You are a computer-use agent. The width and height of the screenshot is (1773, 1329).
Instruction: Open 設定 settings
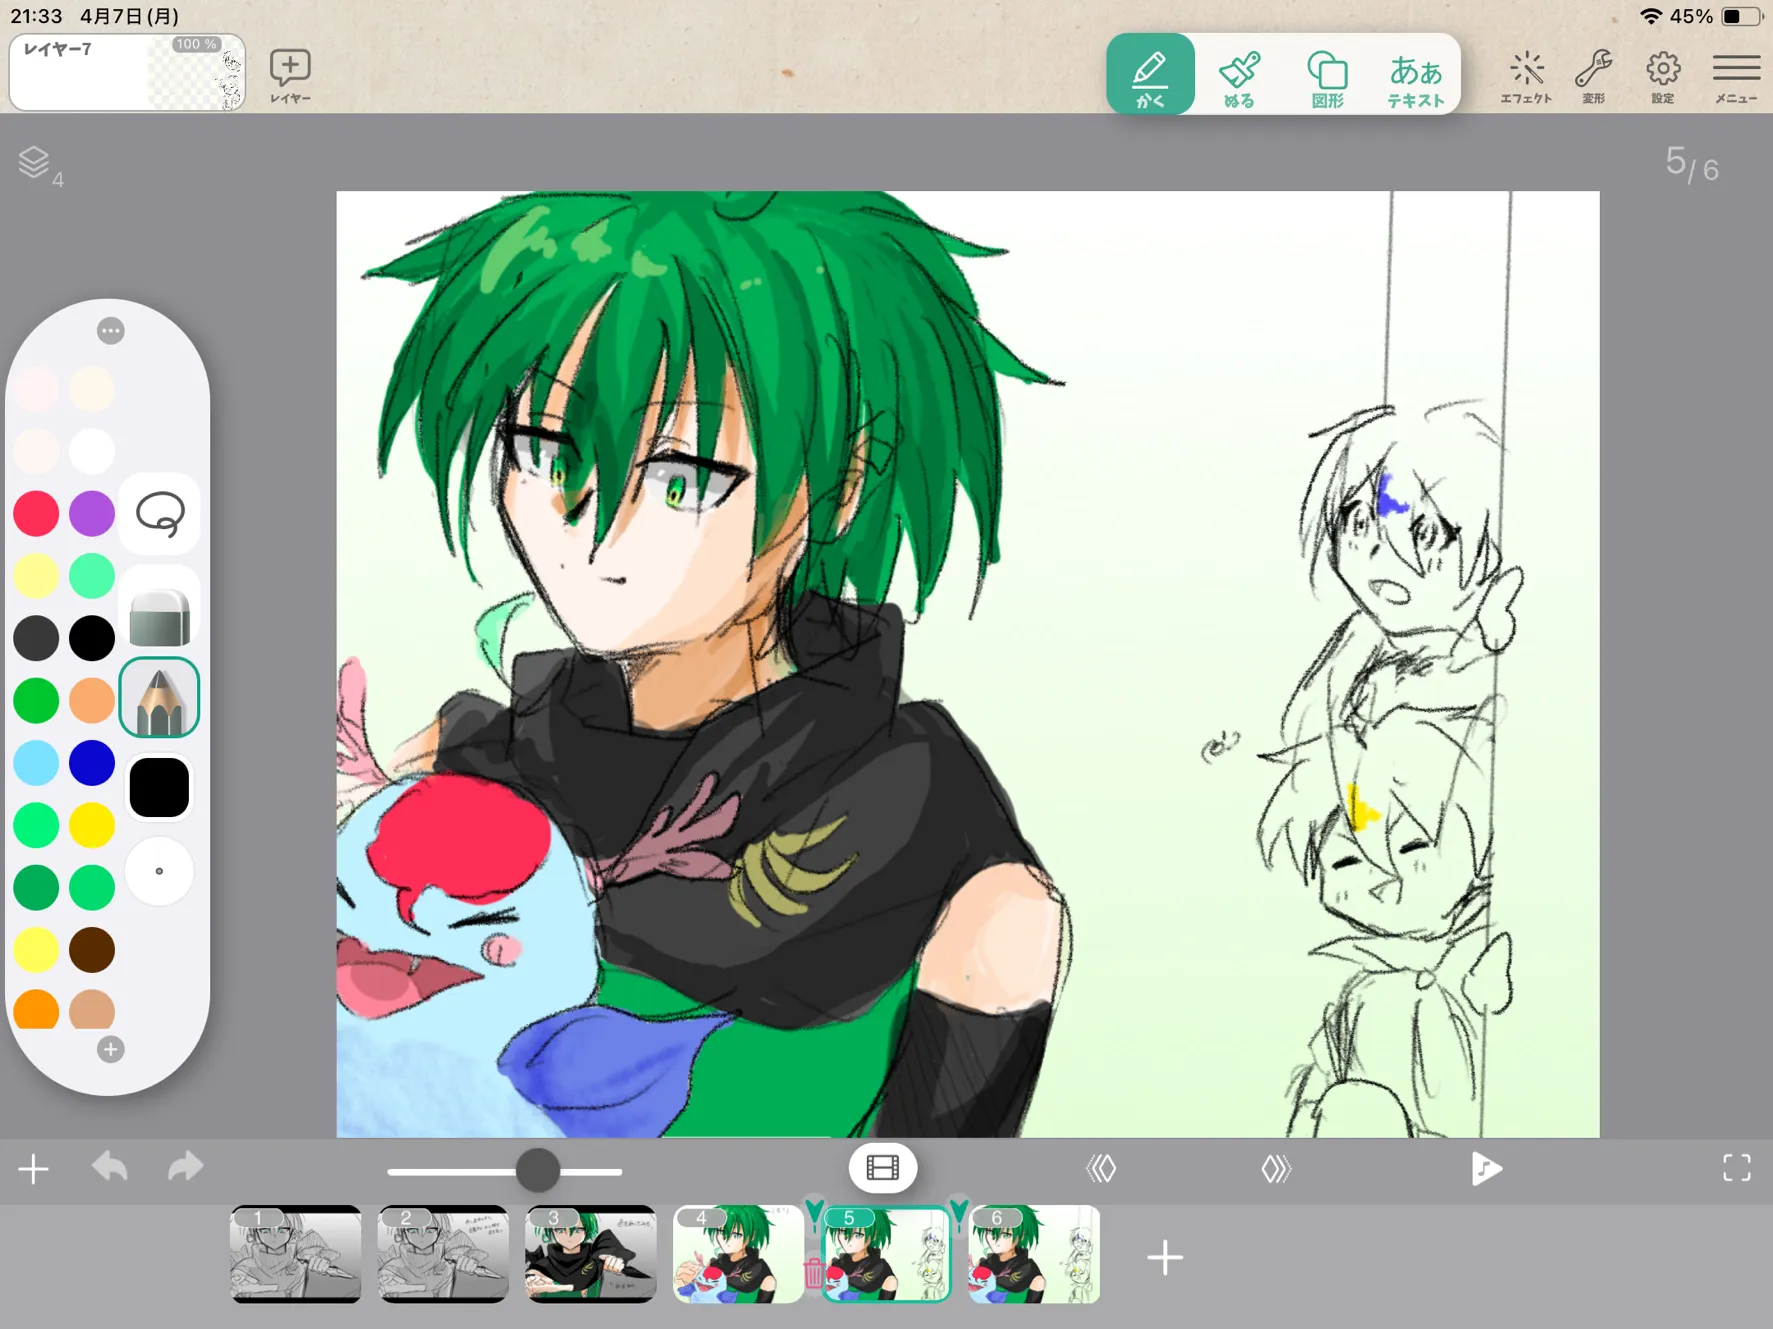1662,77
